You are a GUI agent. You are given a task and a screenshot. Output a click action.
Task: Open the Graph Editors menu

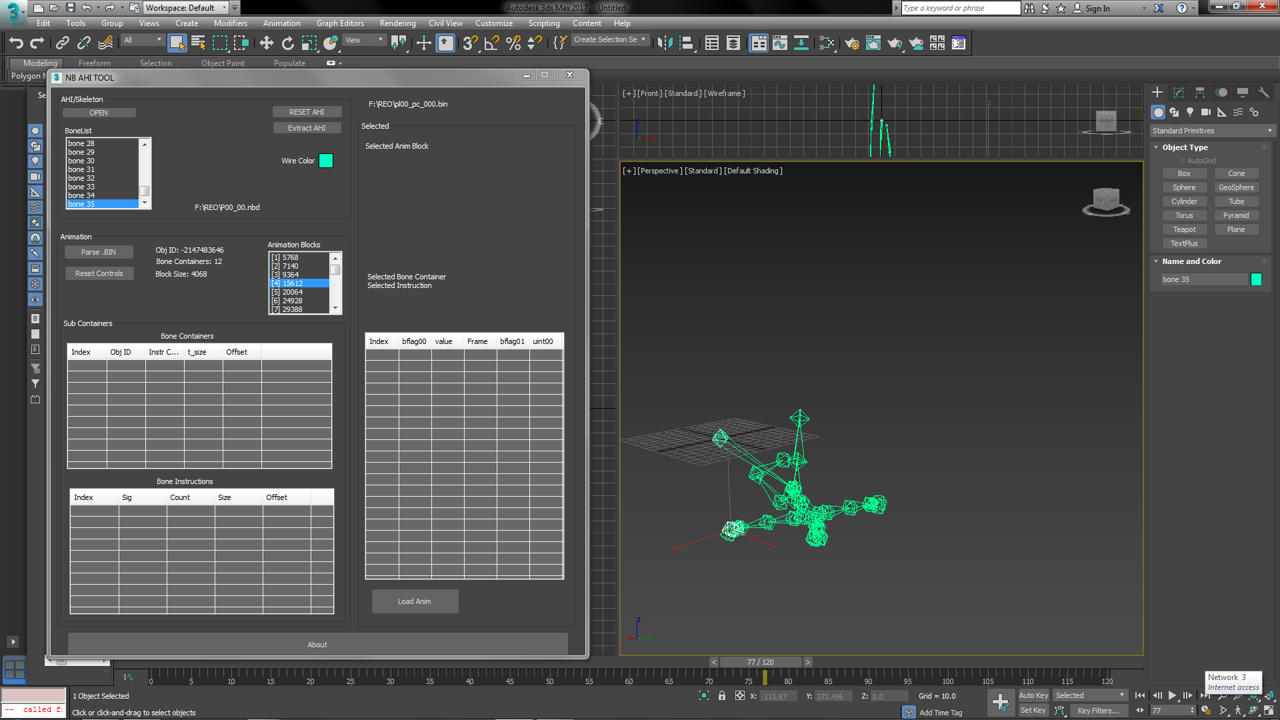click(340, 23)
